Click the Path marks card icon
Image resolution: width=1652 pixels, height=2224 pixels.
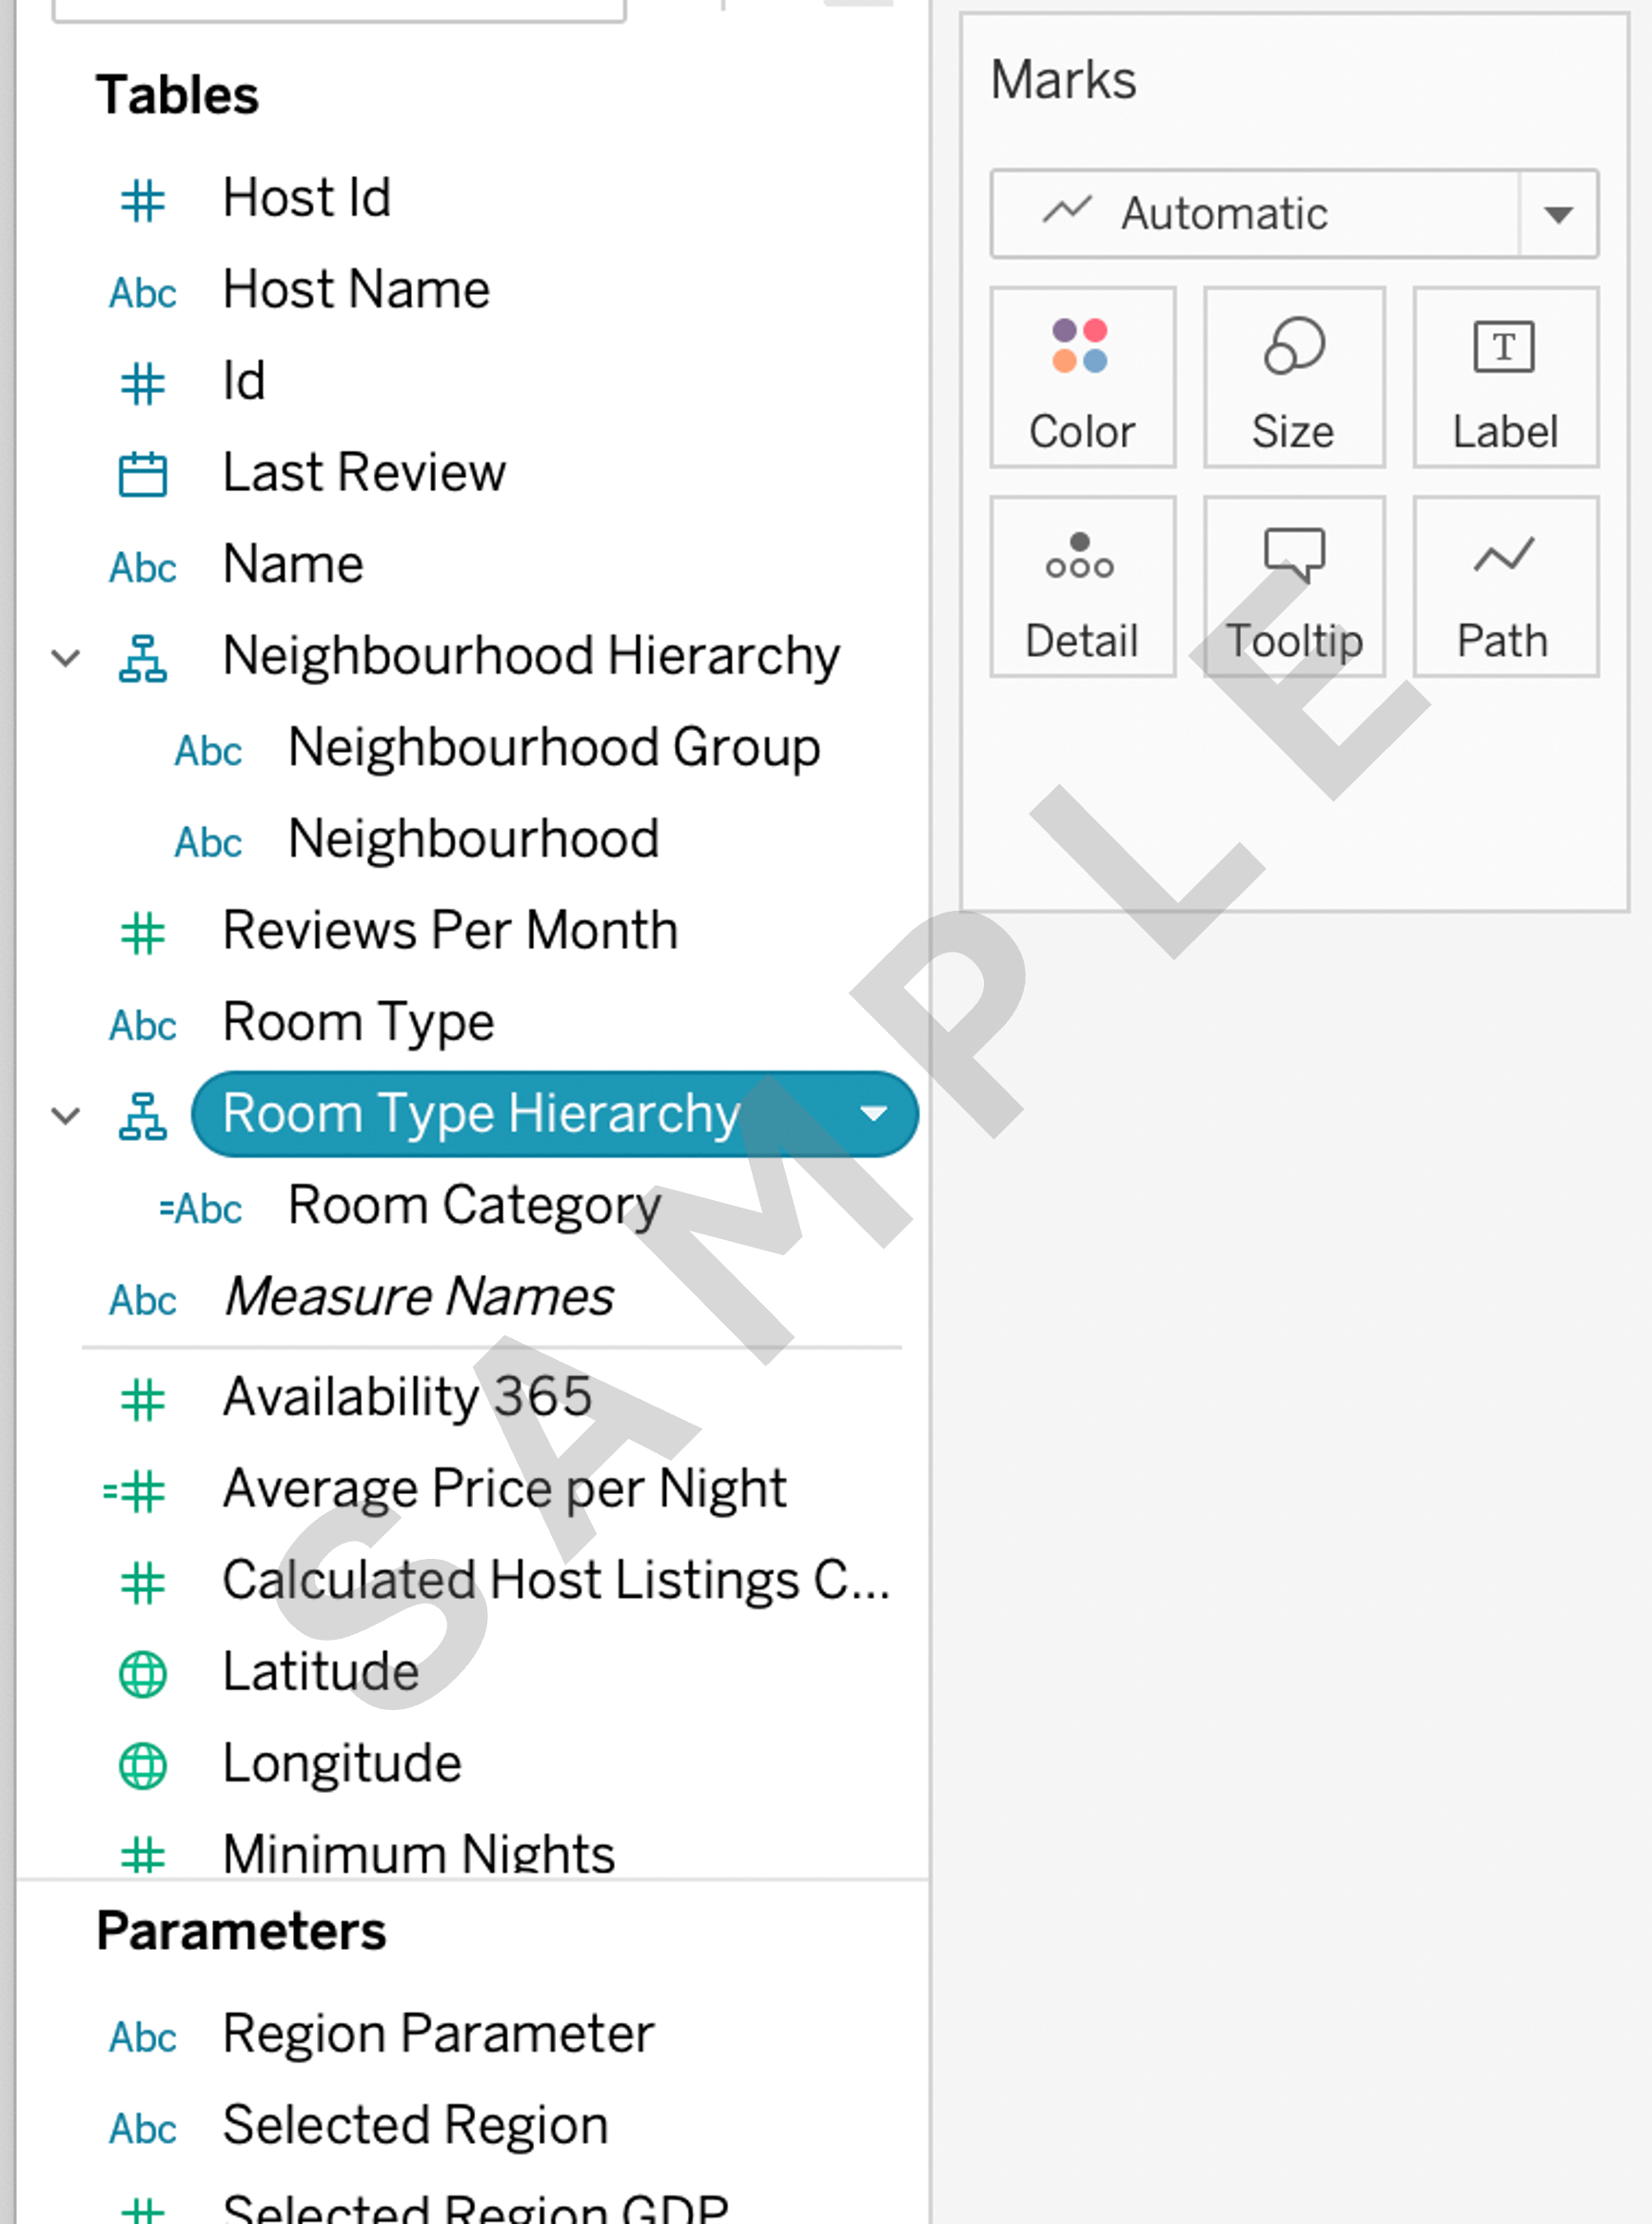[1503, 556]
